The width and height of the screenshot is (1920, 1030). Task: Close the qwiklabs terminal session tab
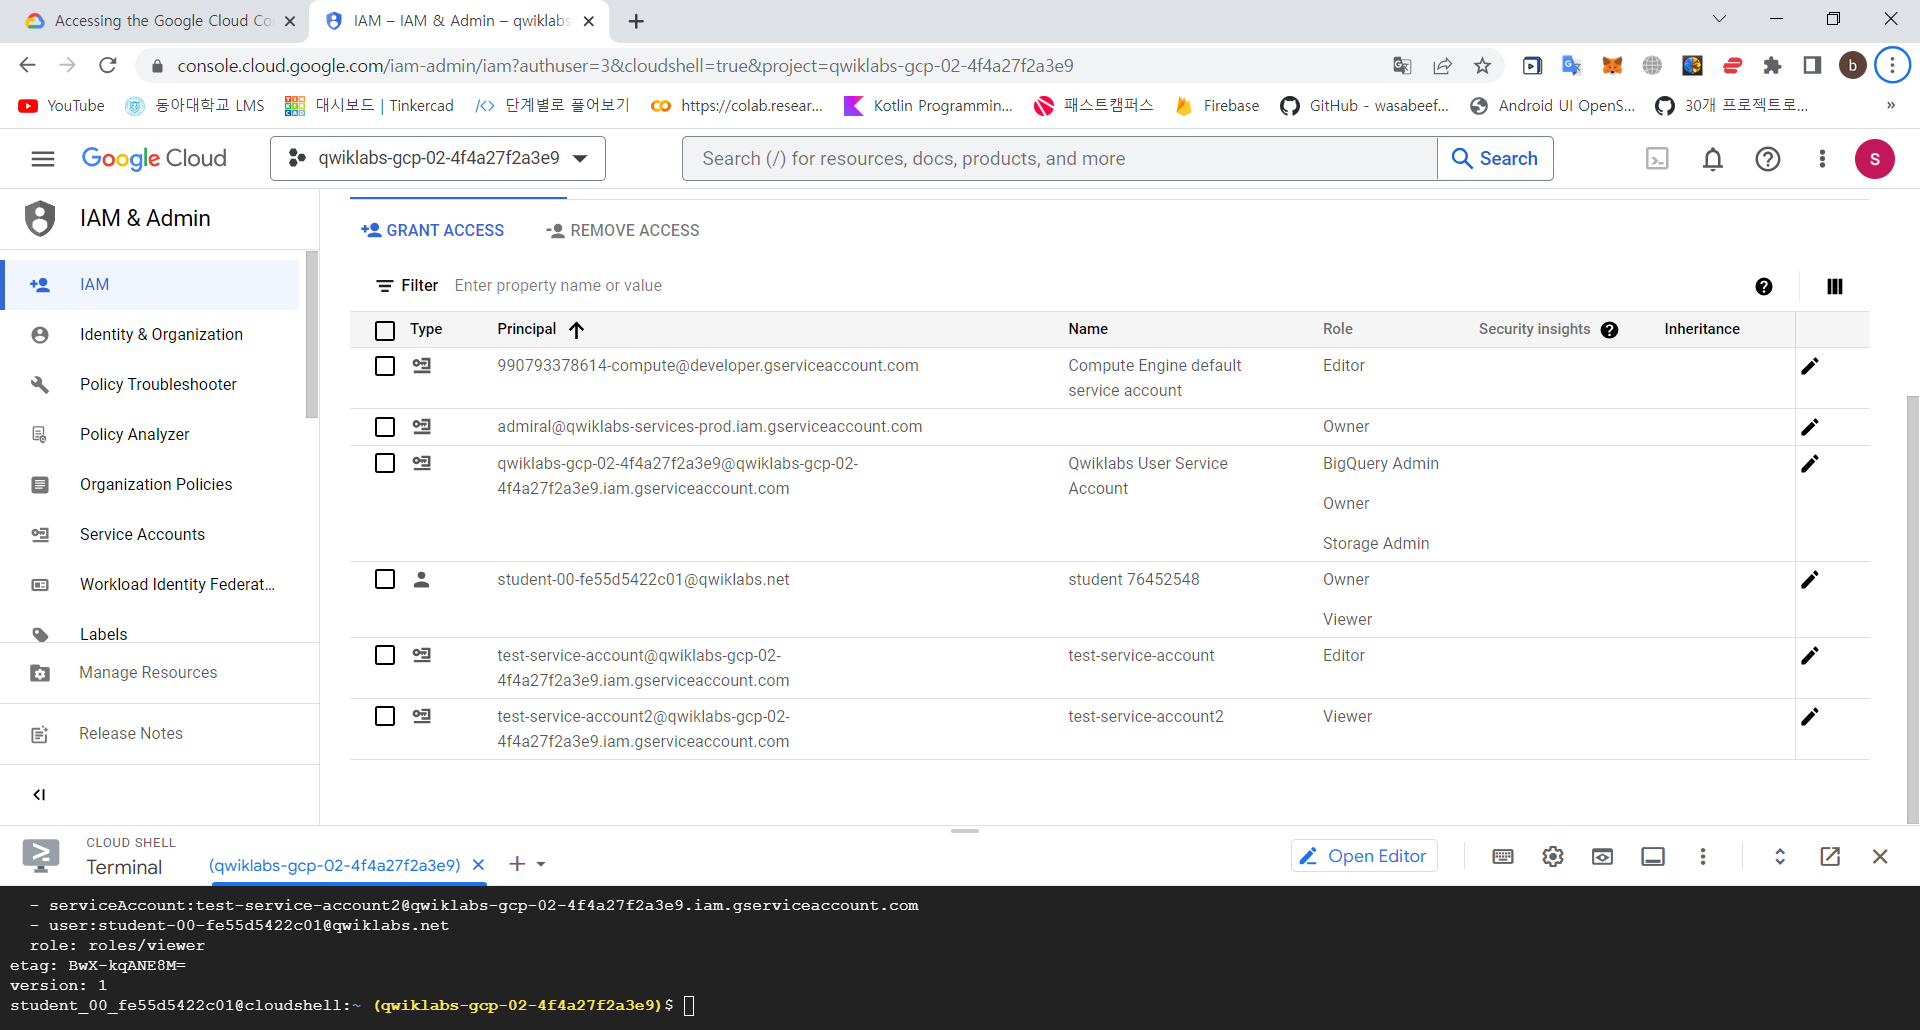point(478,865)
